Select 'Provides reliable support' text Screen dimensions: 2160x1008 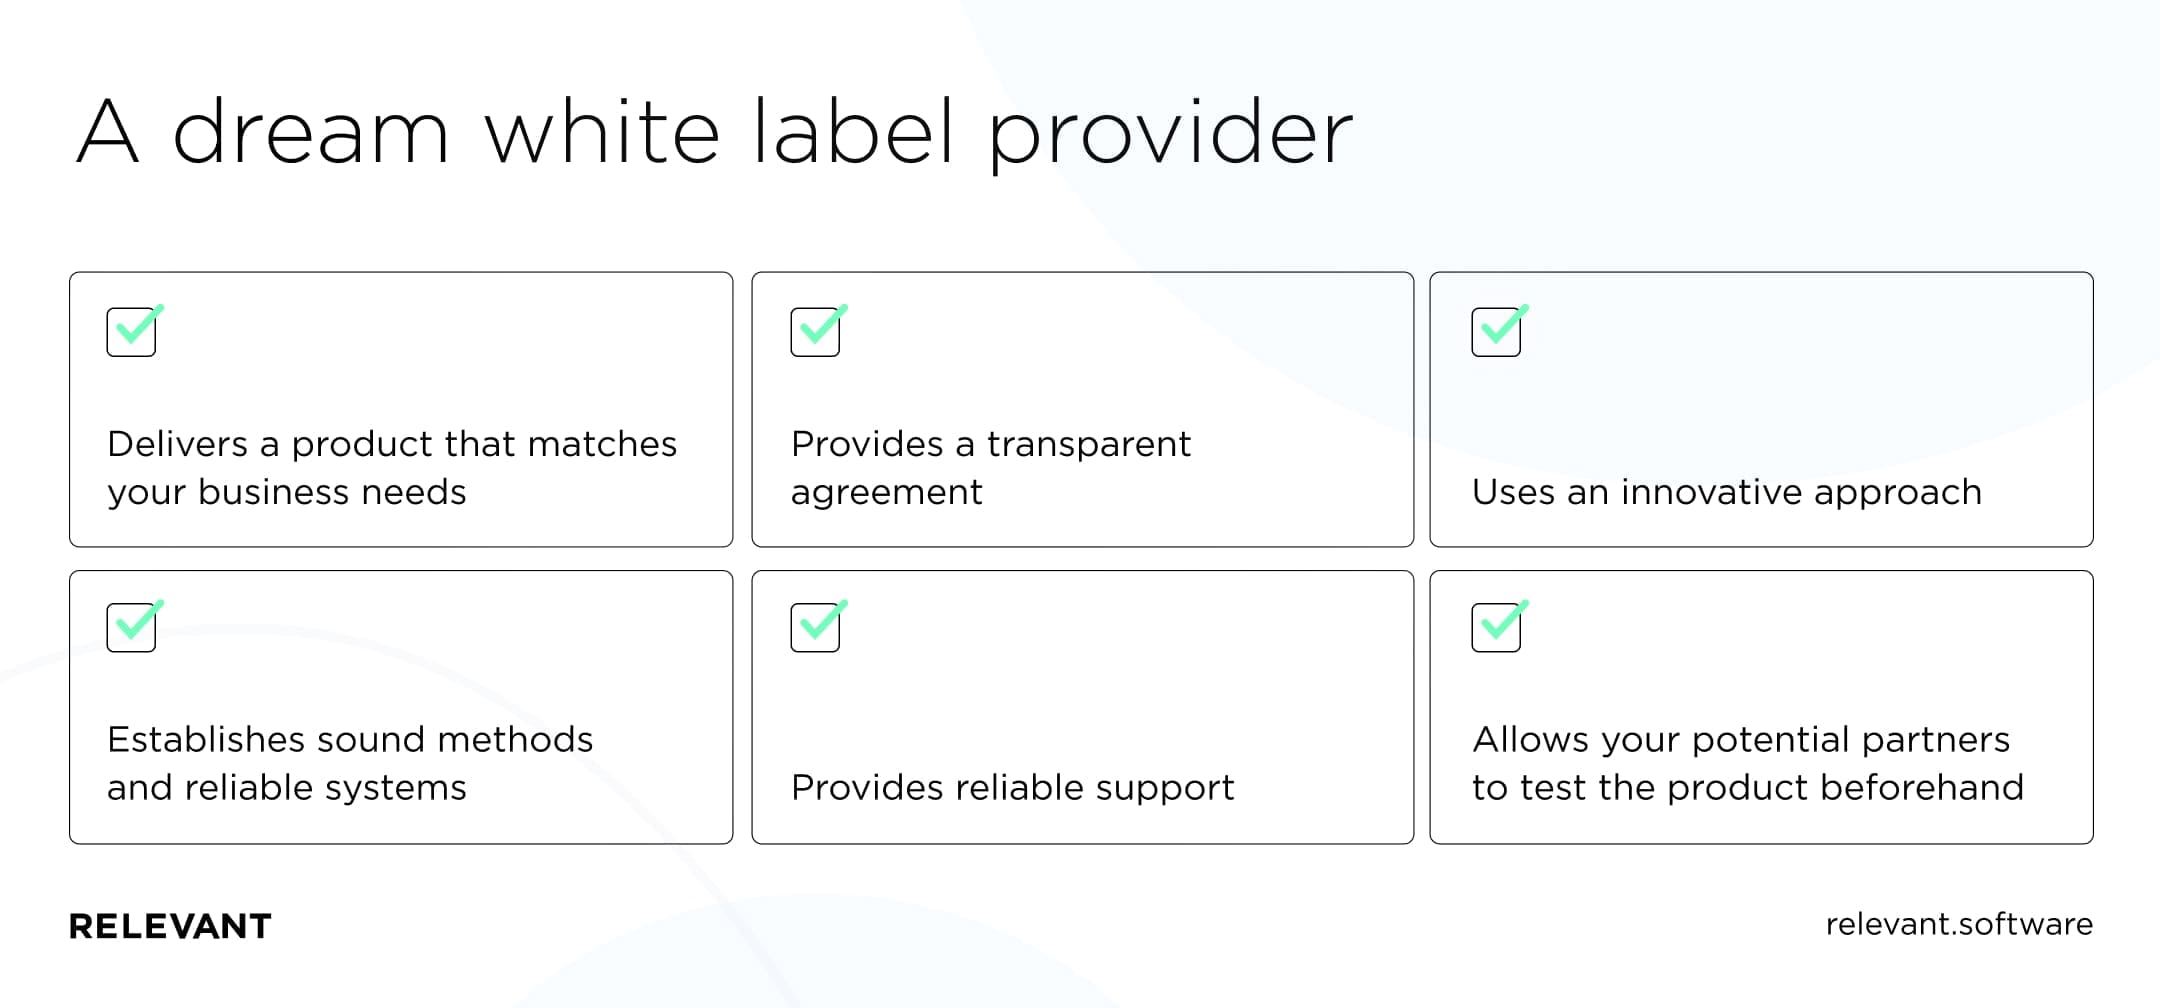1012,788
